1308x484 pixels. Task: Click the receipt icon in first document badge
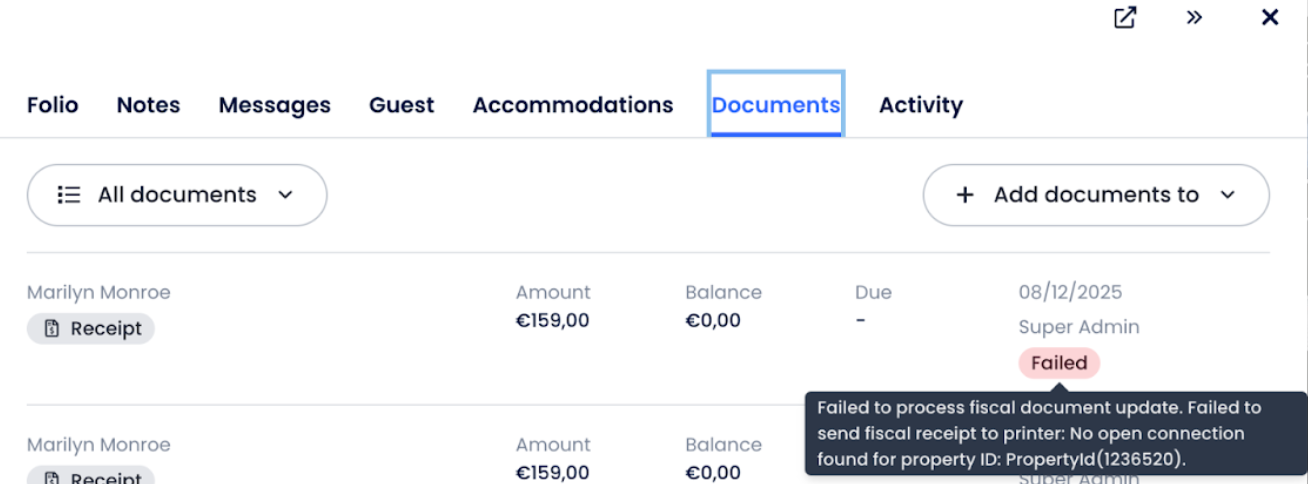[x=52, y=329]
